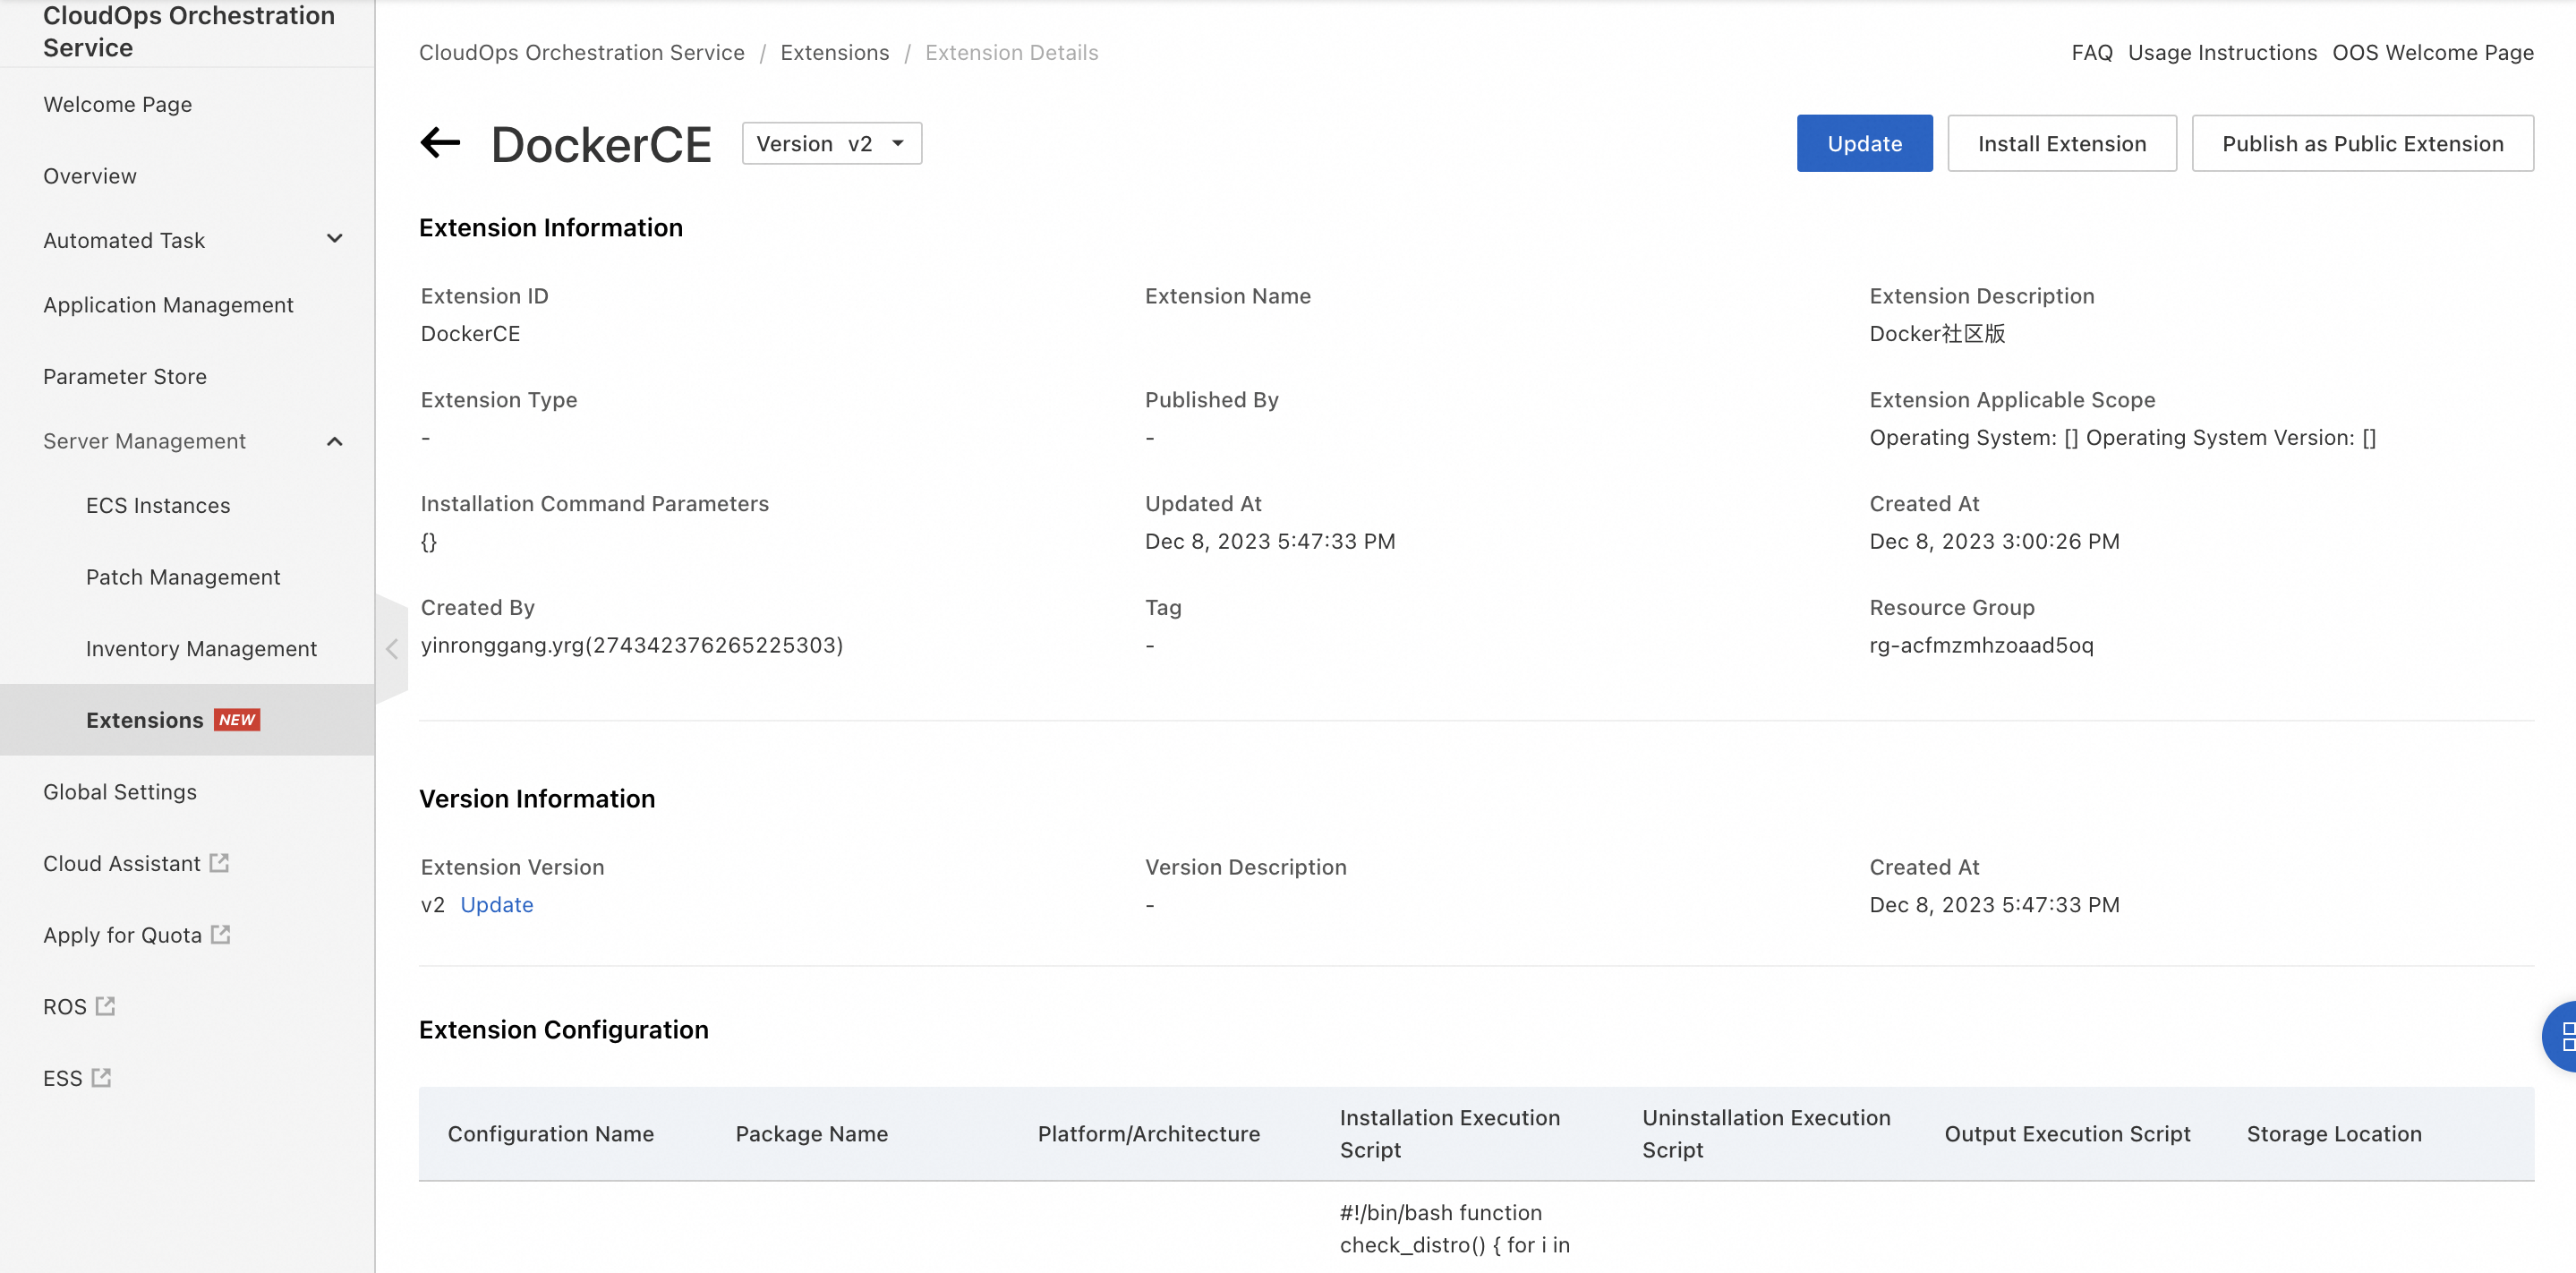Click the NEW badge on Extensions
2576x1273 pixels.
click(x=238, y=720)
